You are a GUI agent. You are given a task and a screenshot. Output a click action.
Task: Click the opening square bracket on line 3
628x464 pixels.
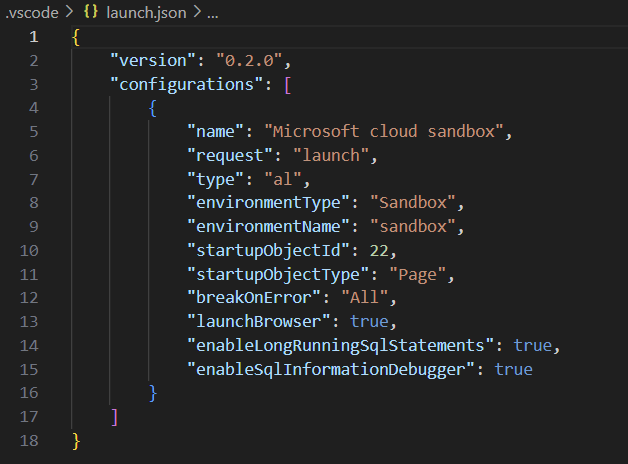coord(287,85)
